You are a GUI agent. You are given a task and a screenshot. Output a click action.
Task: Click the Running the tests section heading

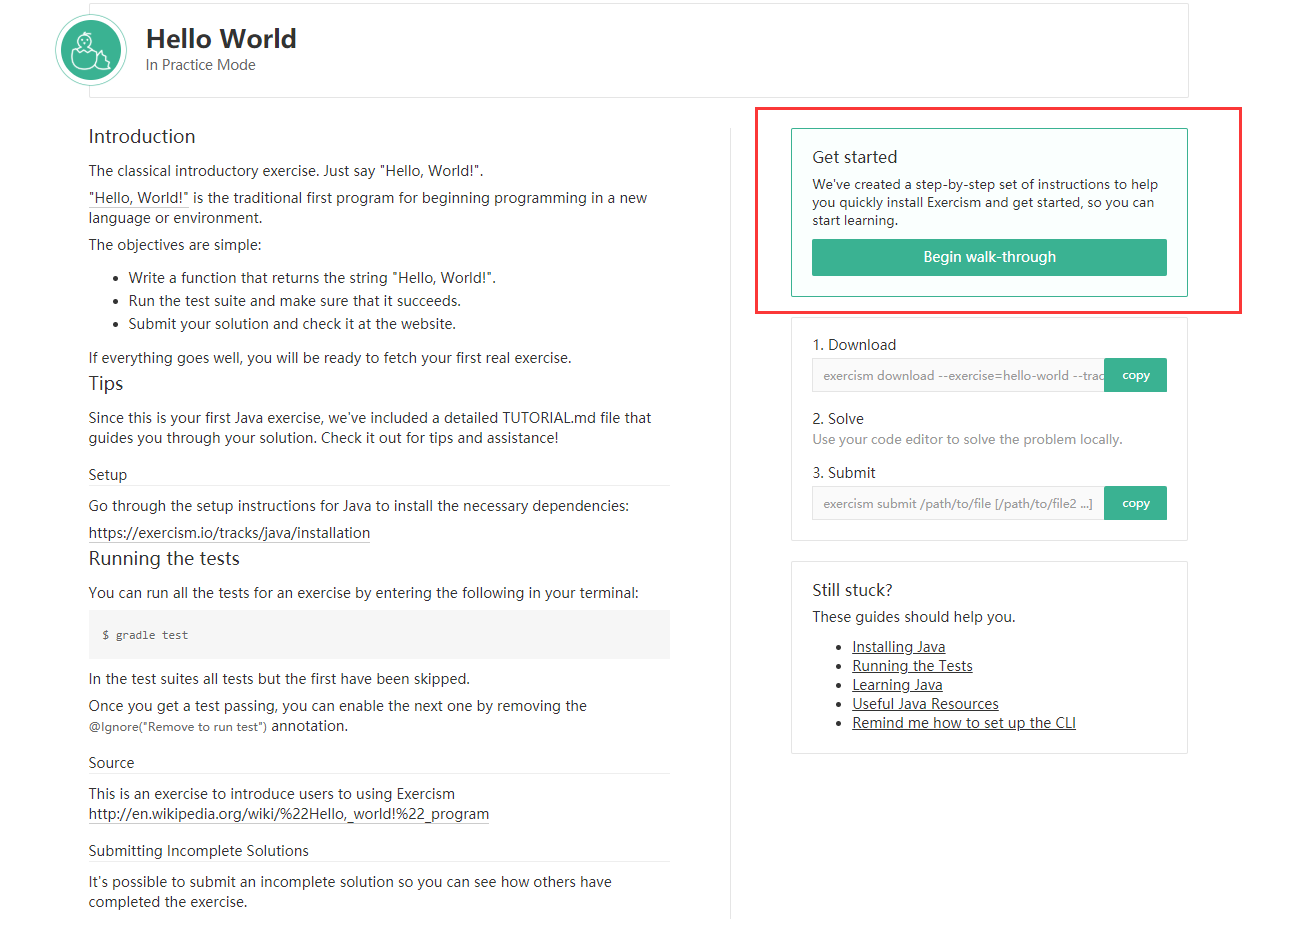coord(164,559)
